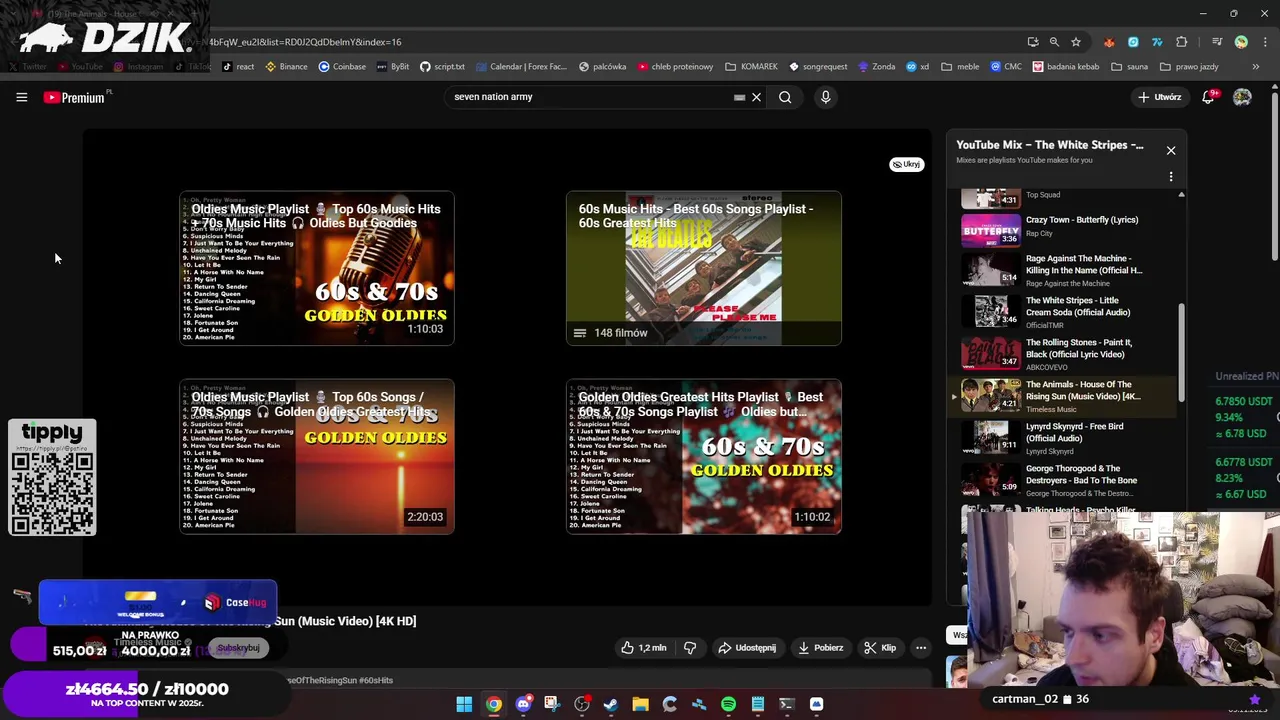
Task: Open the songrequest bookmark
Action: [x=818, y=67]
